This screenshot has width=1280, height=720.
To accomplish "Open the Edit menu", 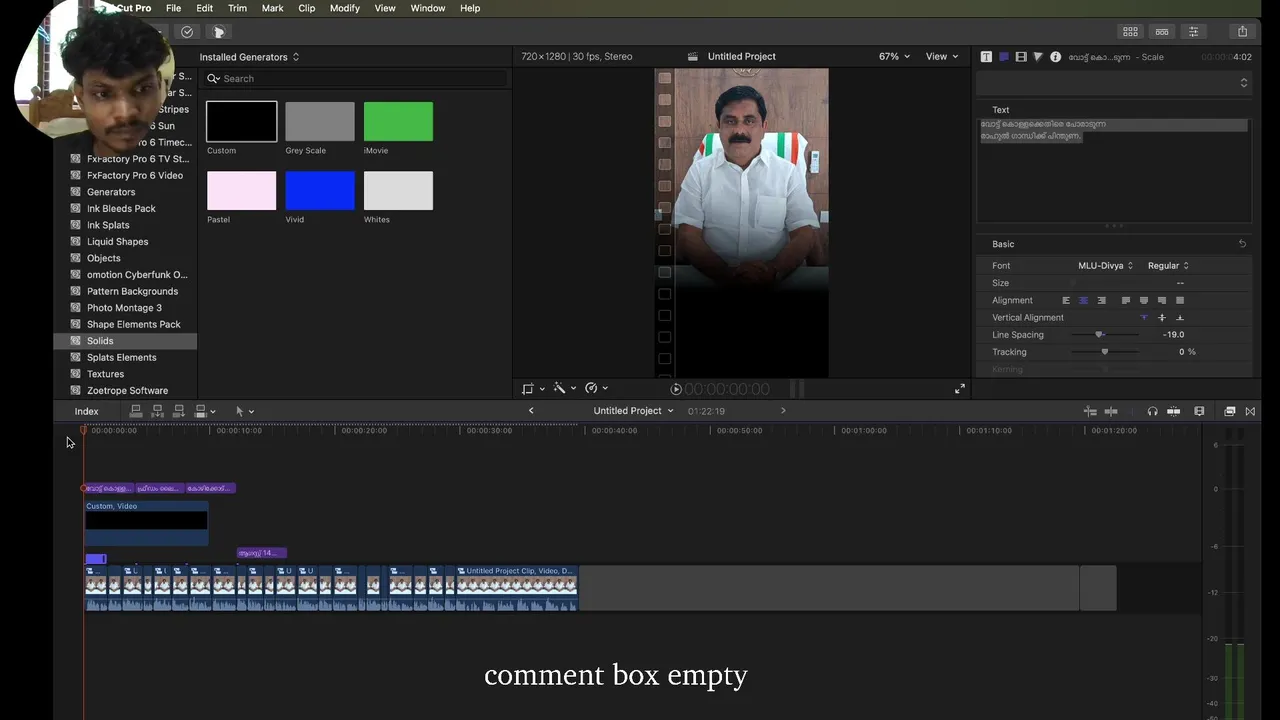I will pyautogui.click(x=204, y=8).
